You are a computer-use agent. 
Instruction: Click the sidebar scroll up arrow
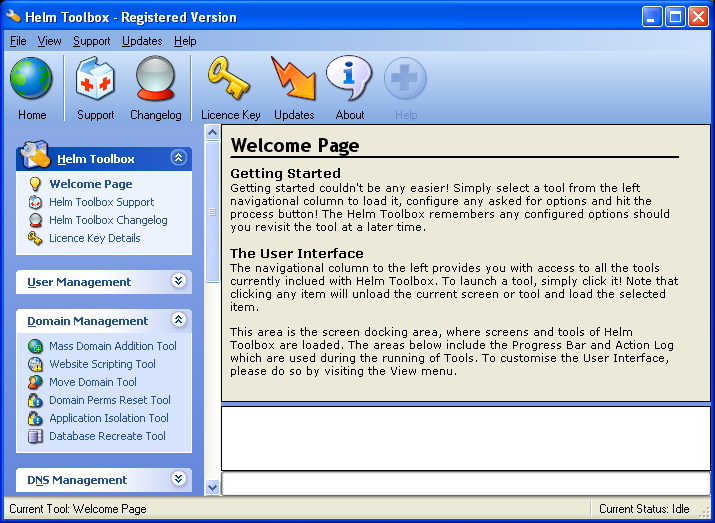(212, 133)
